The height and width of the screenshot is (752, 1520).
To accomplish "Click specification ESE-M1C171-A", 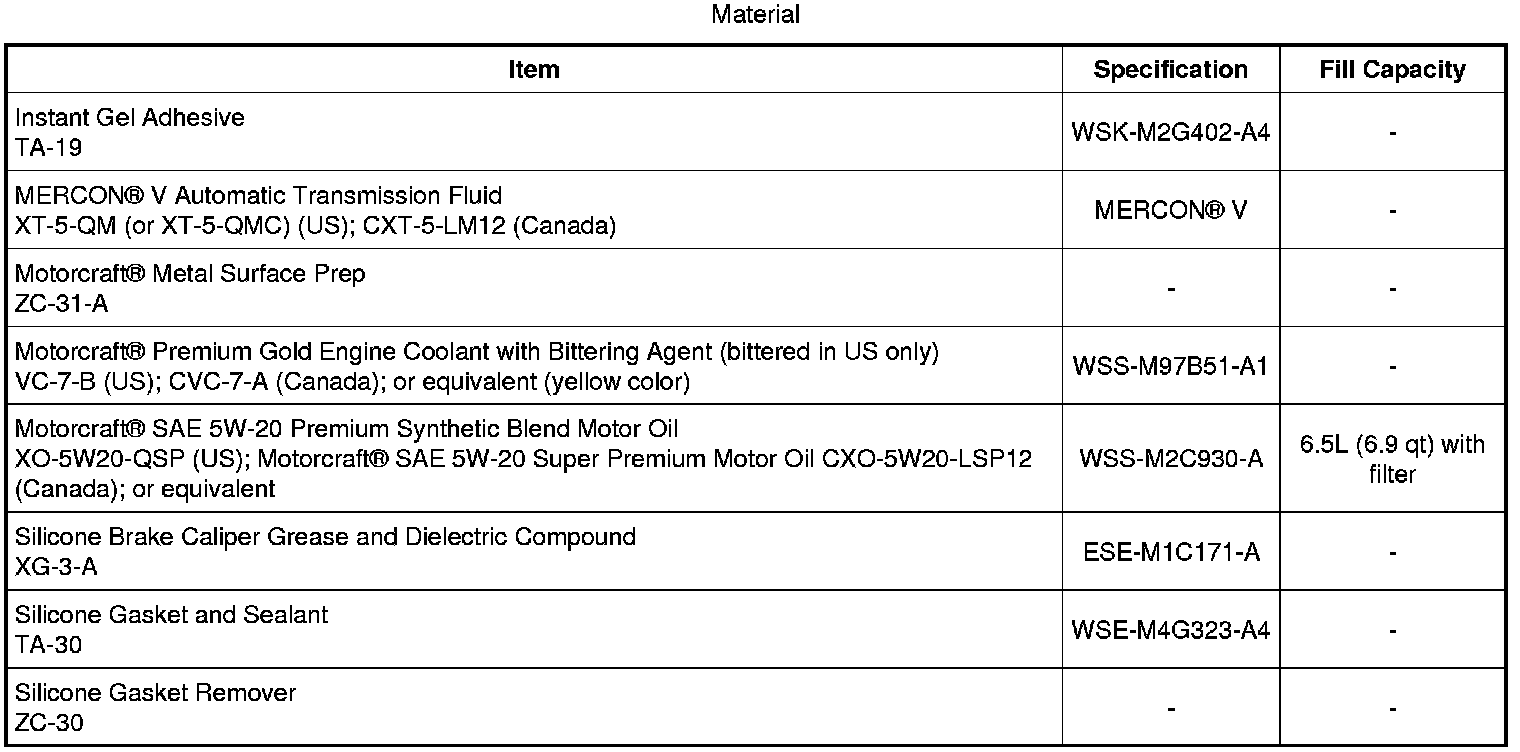I will 1170,553.
